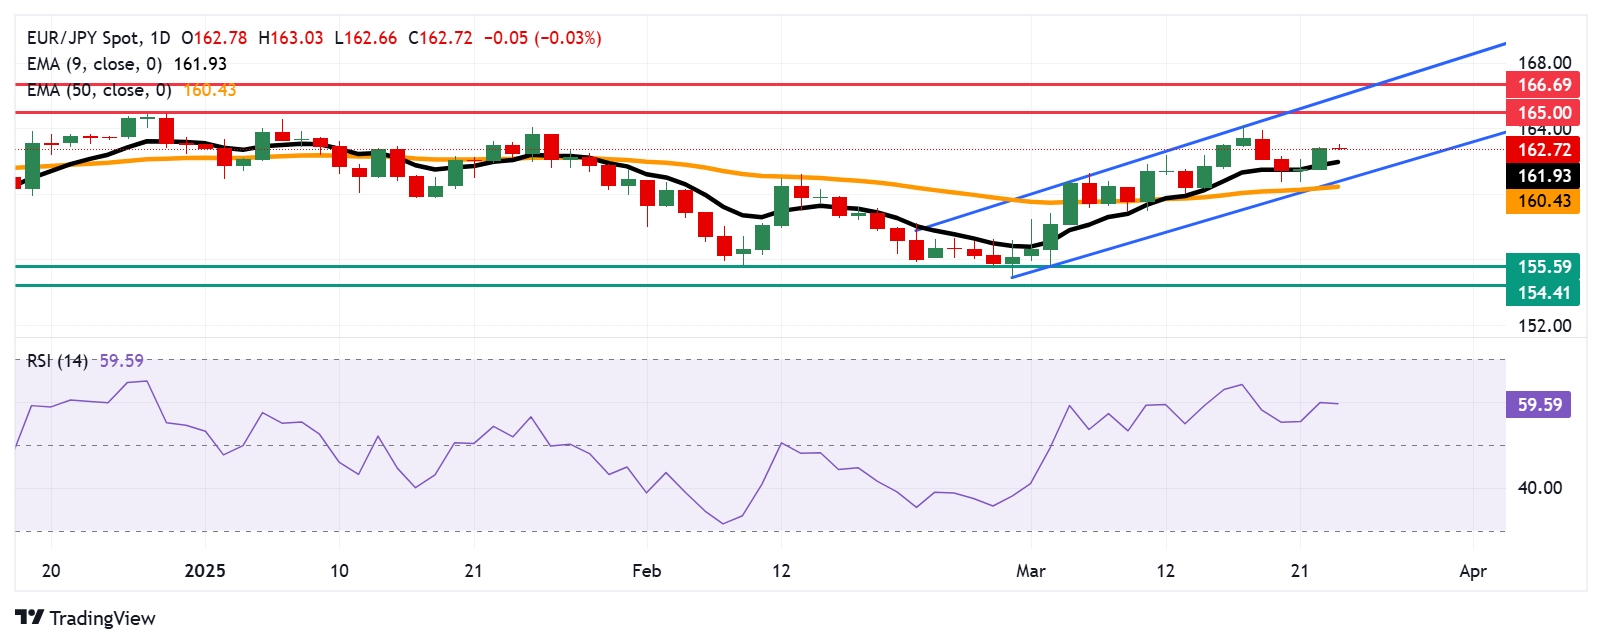The width and height of the screenshot is (1602, 644).
Task: Click the TradingView logo
Action: click(85, 618)
